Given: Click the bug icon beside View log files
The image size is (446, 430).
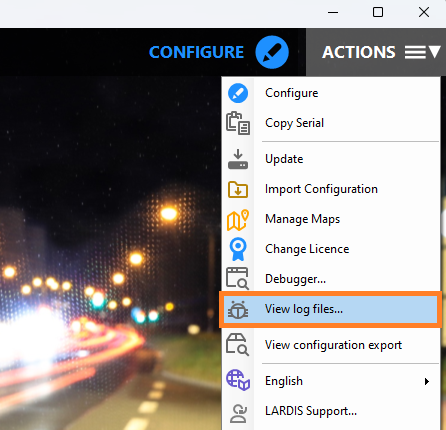Looking at the screenshot, I should coord(238,309).
